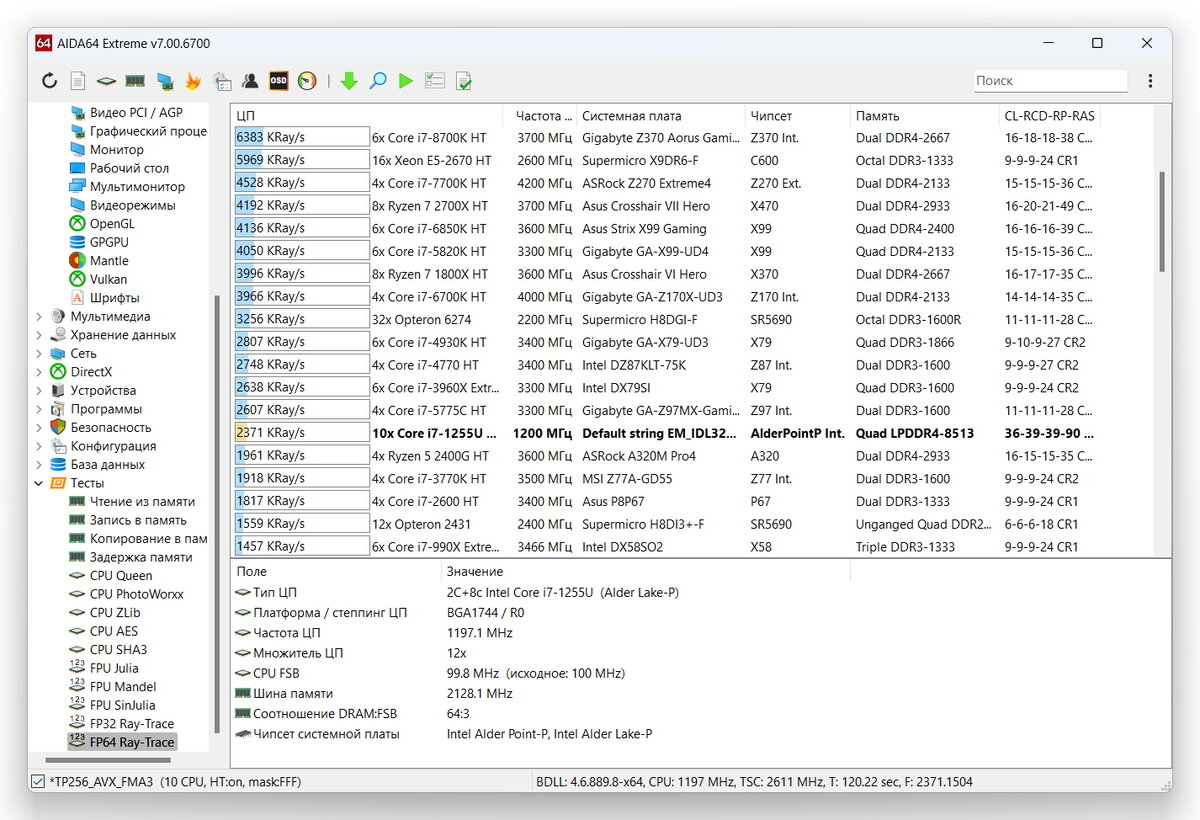
Task: Click the Refresh toolbar icon
Action: 49,81
